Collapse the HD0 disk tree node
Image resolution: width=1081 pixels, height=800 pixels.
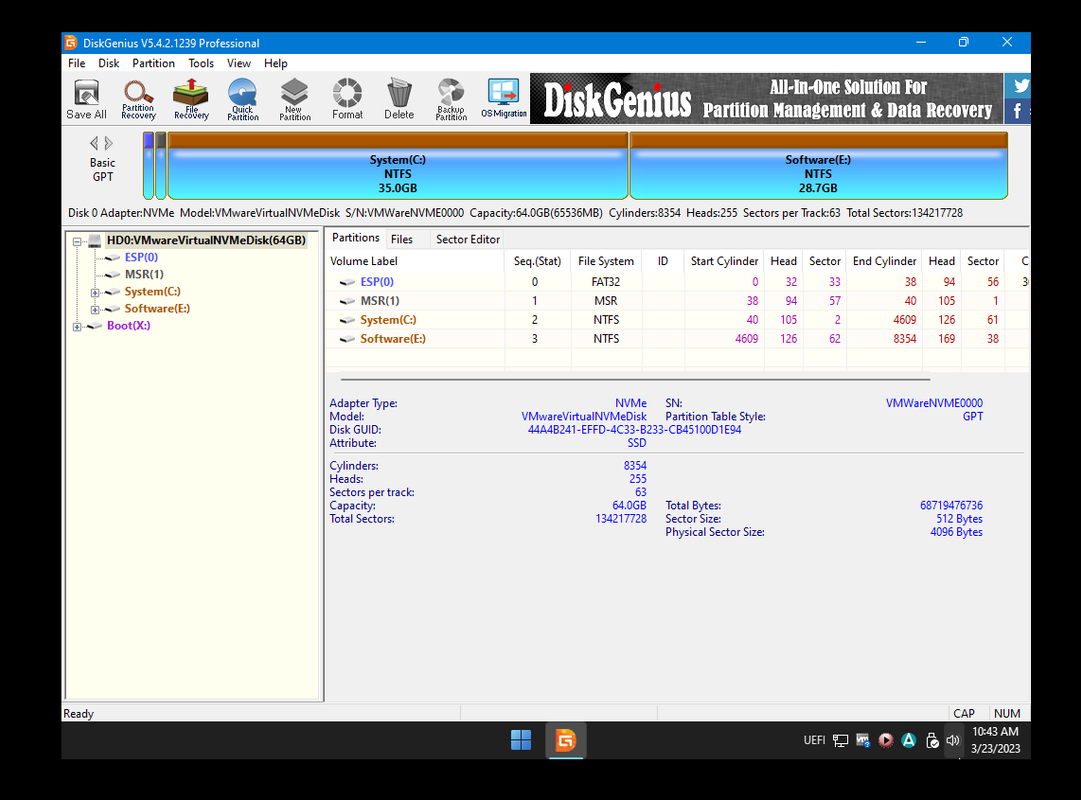click(x=77, y=241)
